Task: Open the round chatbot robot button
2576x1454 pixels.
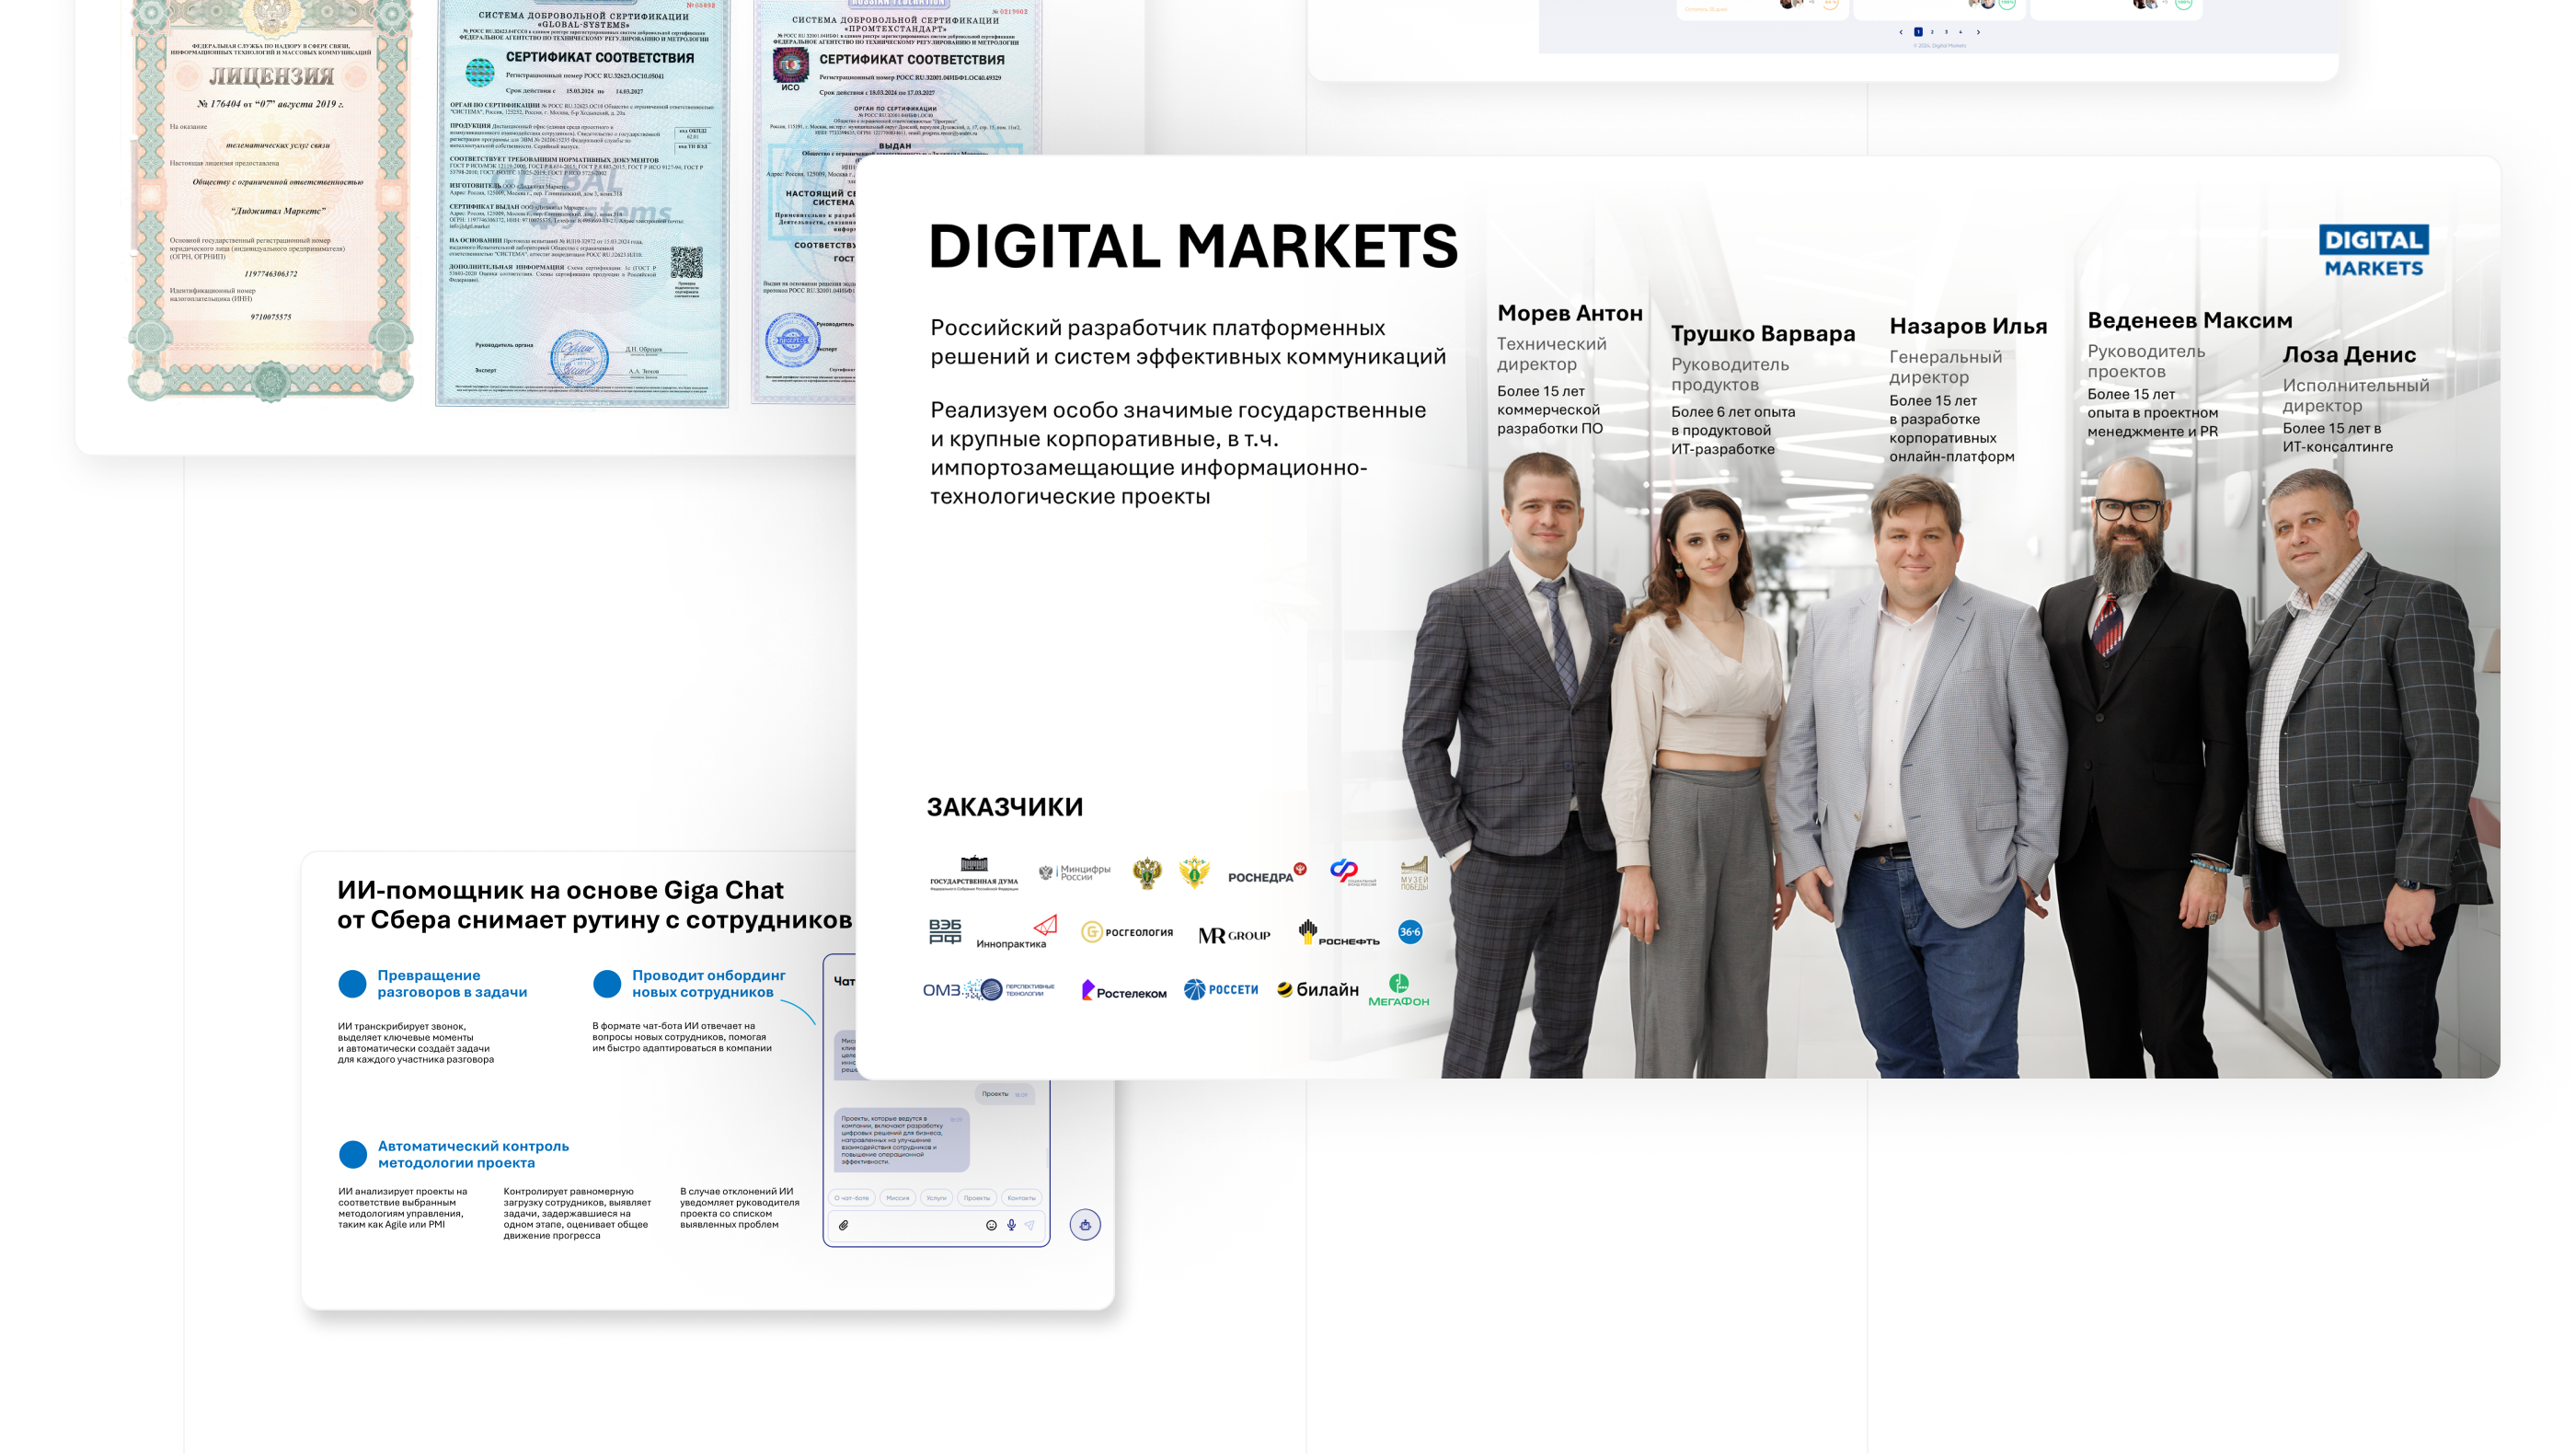Action: [x=1085, y=1225]
